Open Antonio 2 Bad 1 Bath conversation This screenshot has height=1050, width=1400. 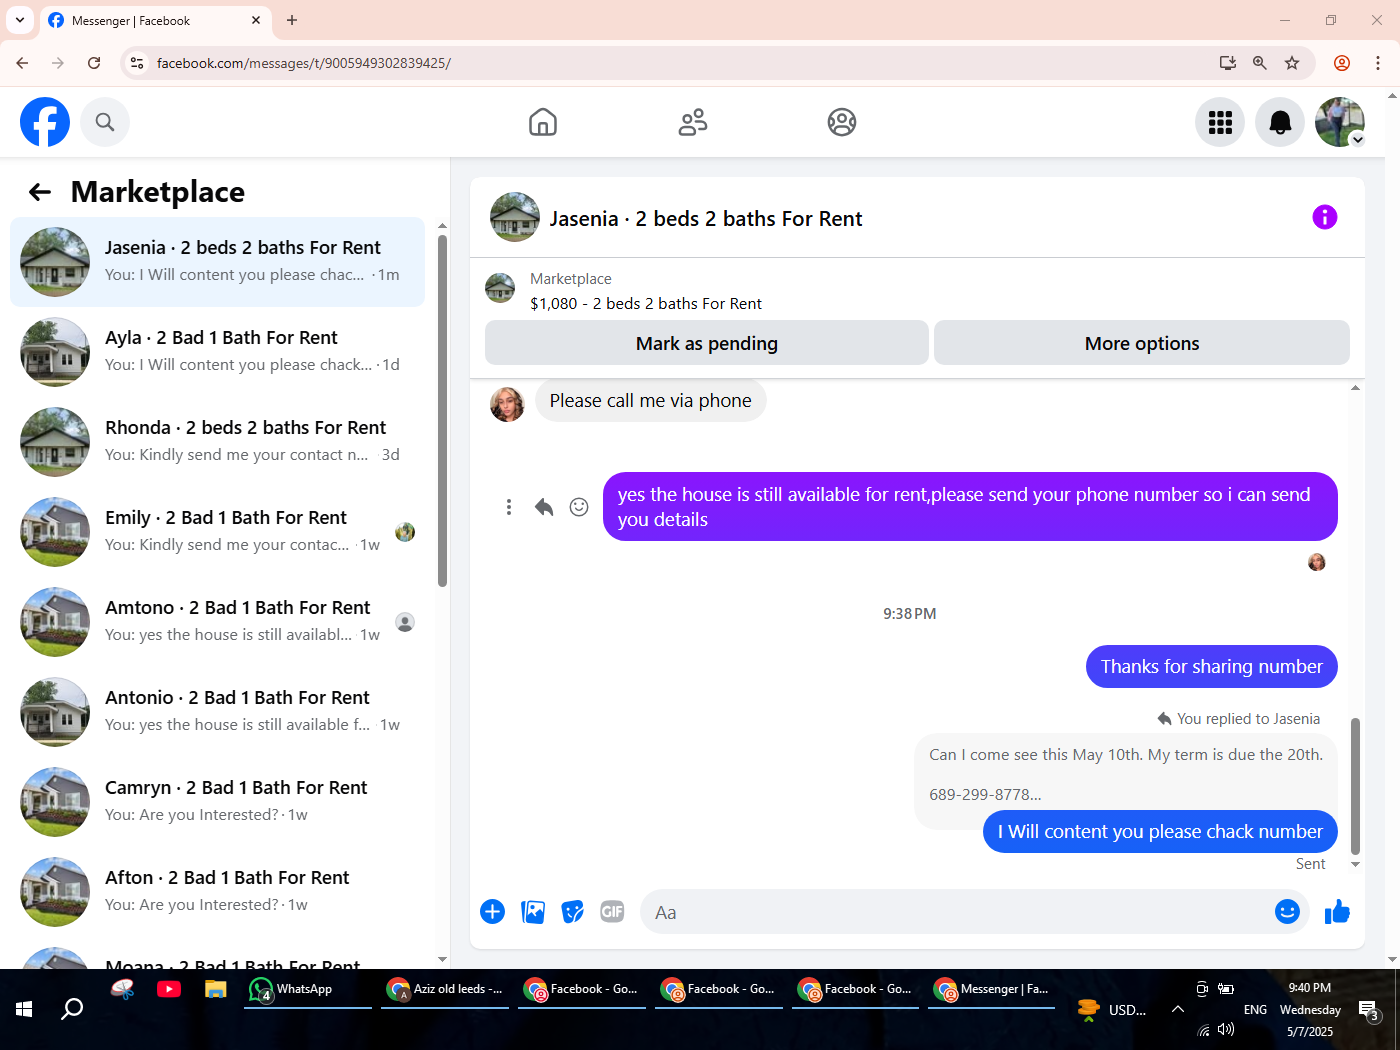217,712
